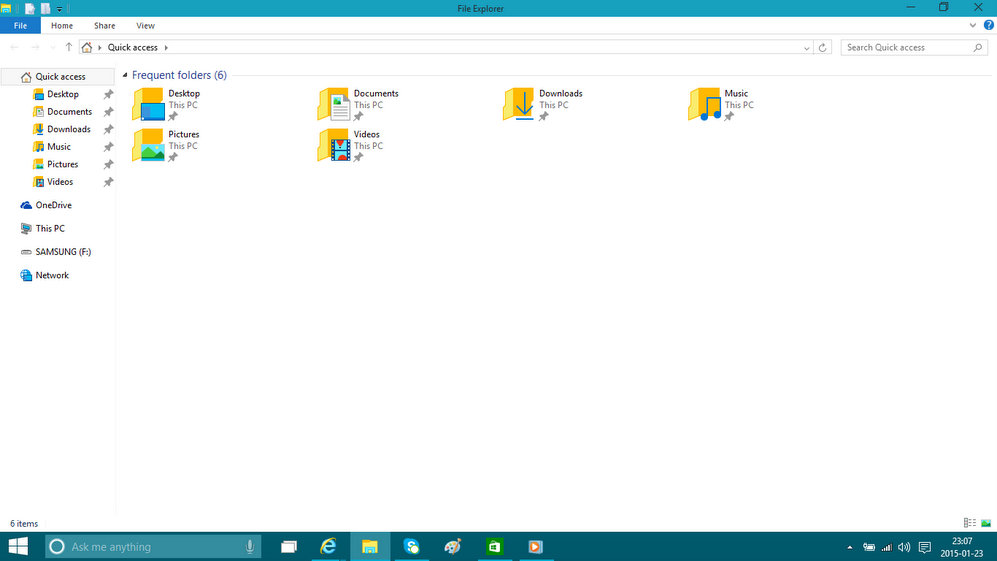Click the Search Quick access field

tap(907, 47)
